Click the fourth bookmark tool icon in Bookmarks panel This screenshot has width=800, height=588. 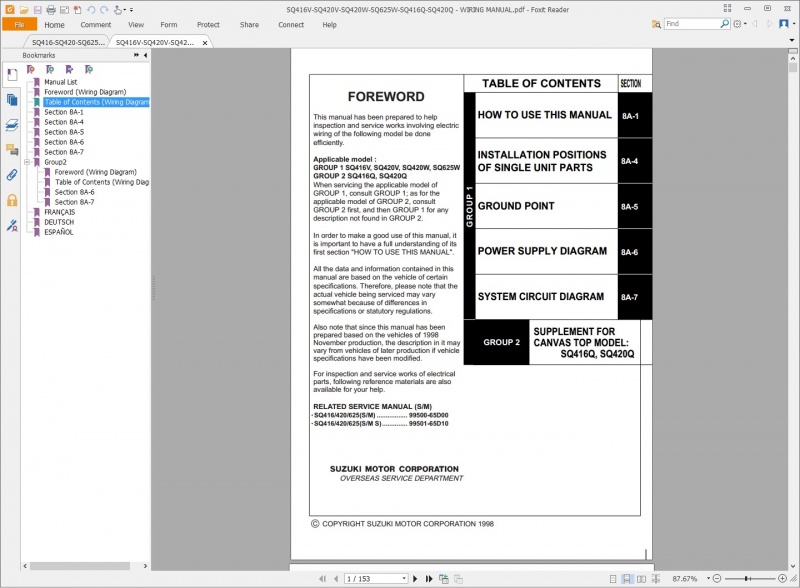[x=89, y=69]
